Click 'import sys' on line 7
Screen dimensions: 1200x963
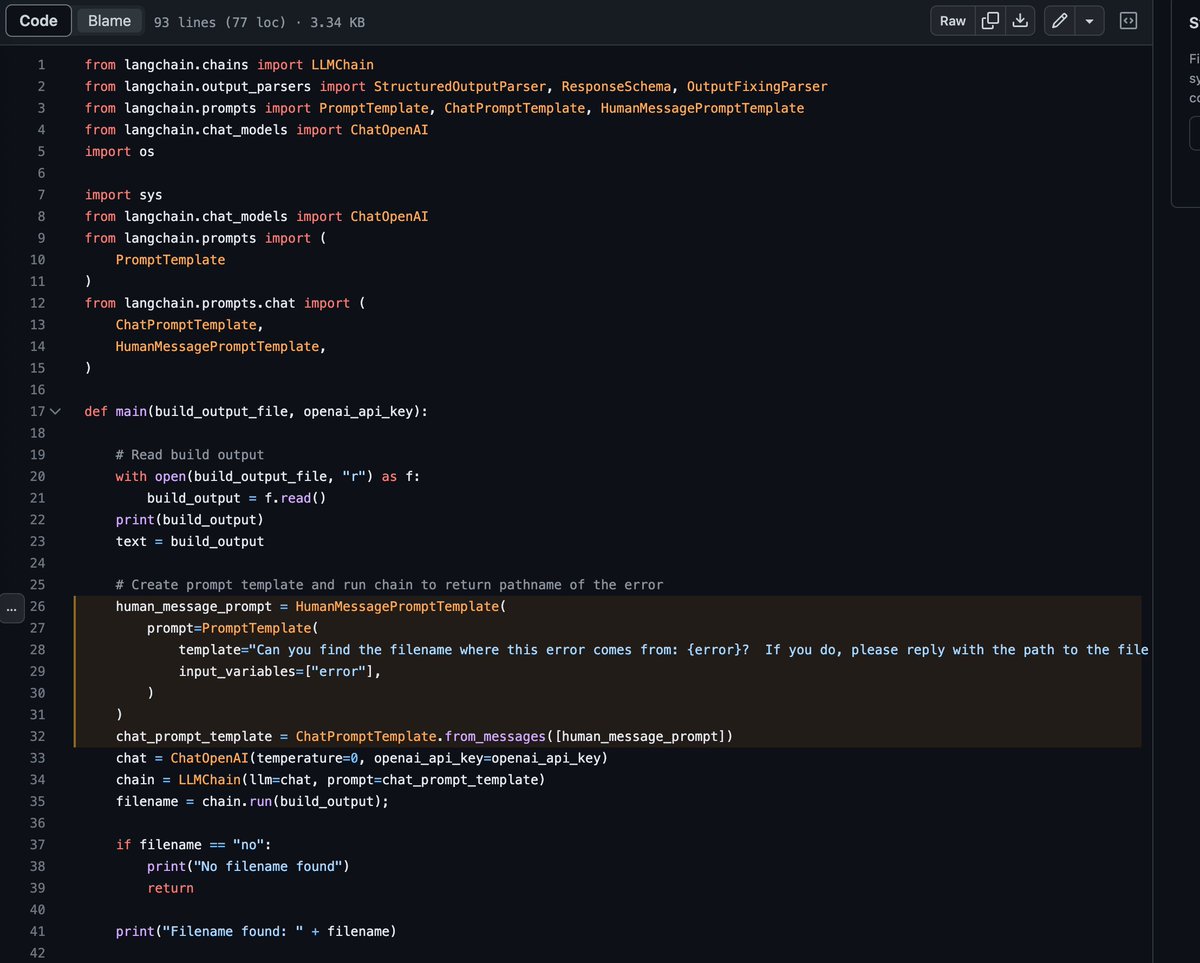tap(123, 195)
